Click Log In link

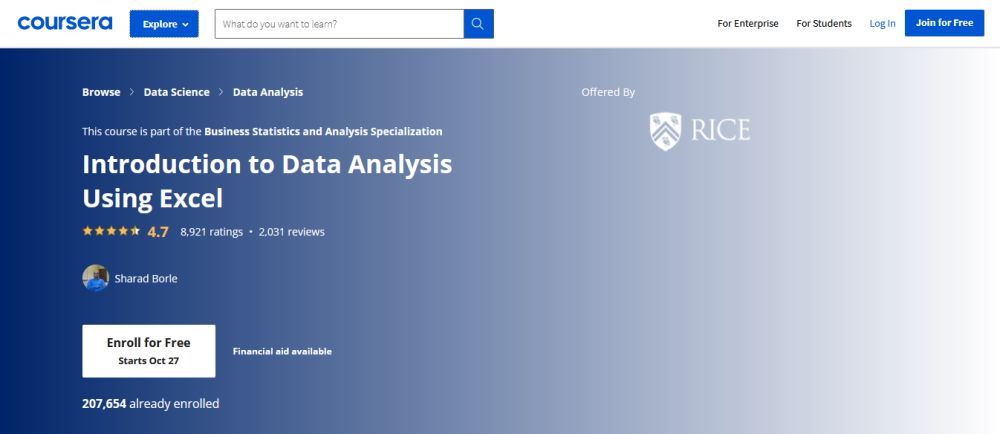[x=882, y=24]
